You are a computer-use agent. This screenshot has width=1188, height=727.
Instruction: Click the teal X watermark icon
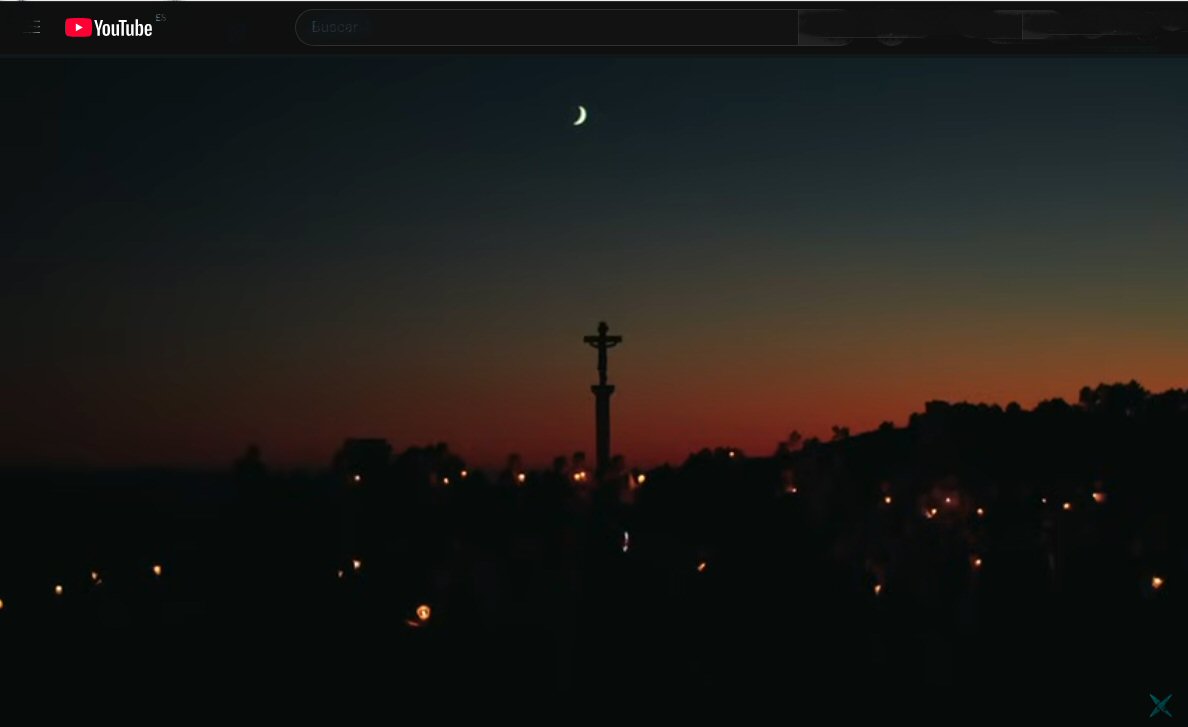point(1160,705)
